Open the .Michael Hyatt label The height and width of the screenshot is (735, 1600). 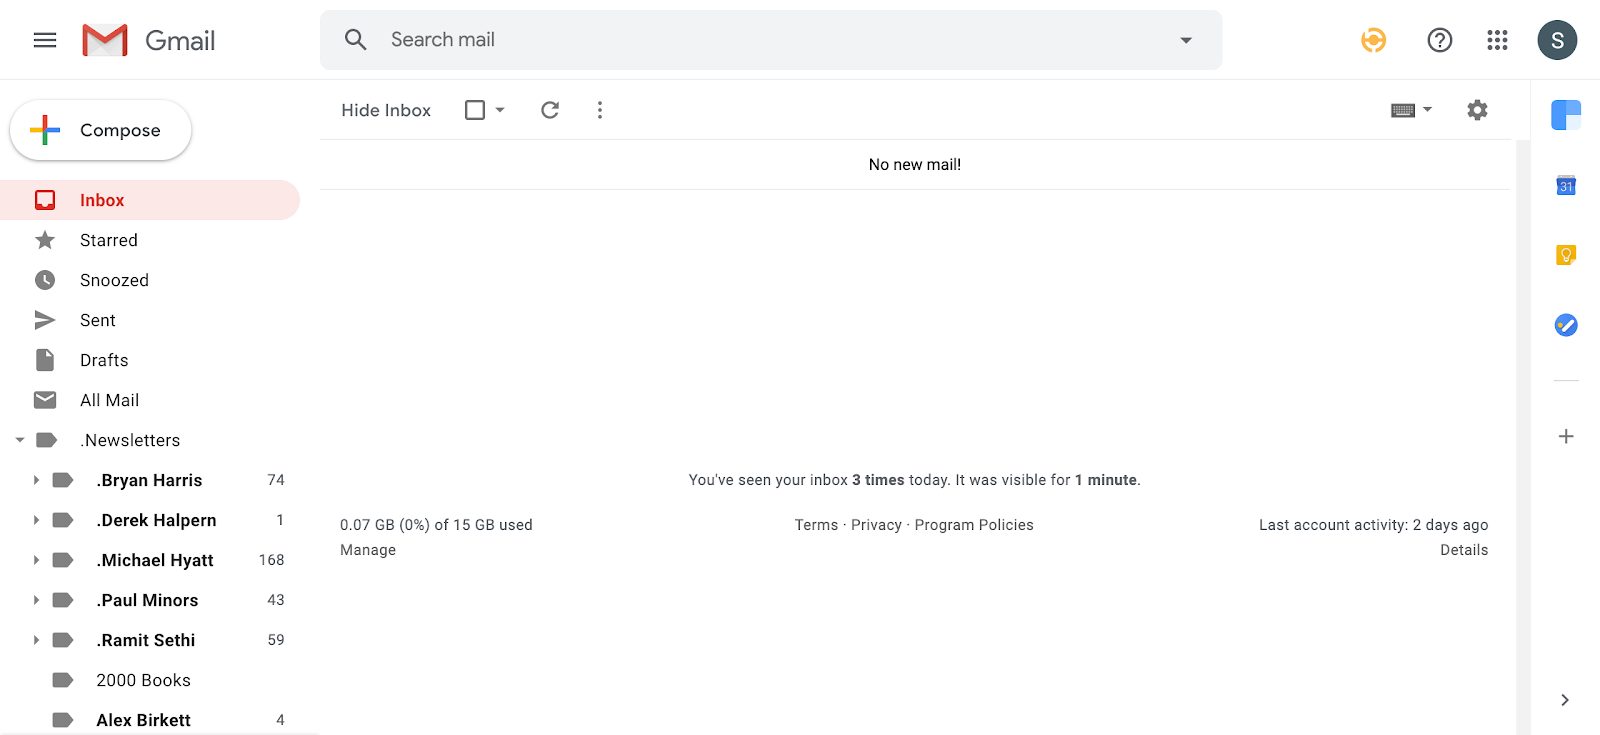[155, 560]
